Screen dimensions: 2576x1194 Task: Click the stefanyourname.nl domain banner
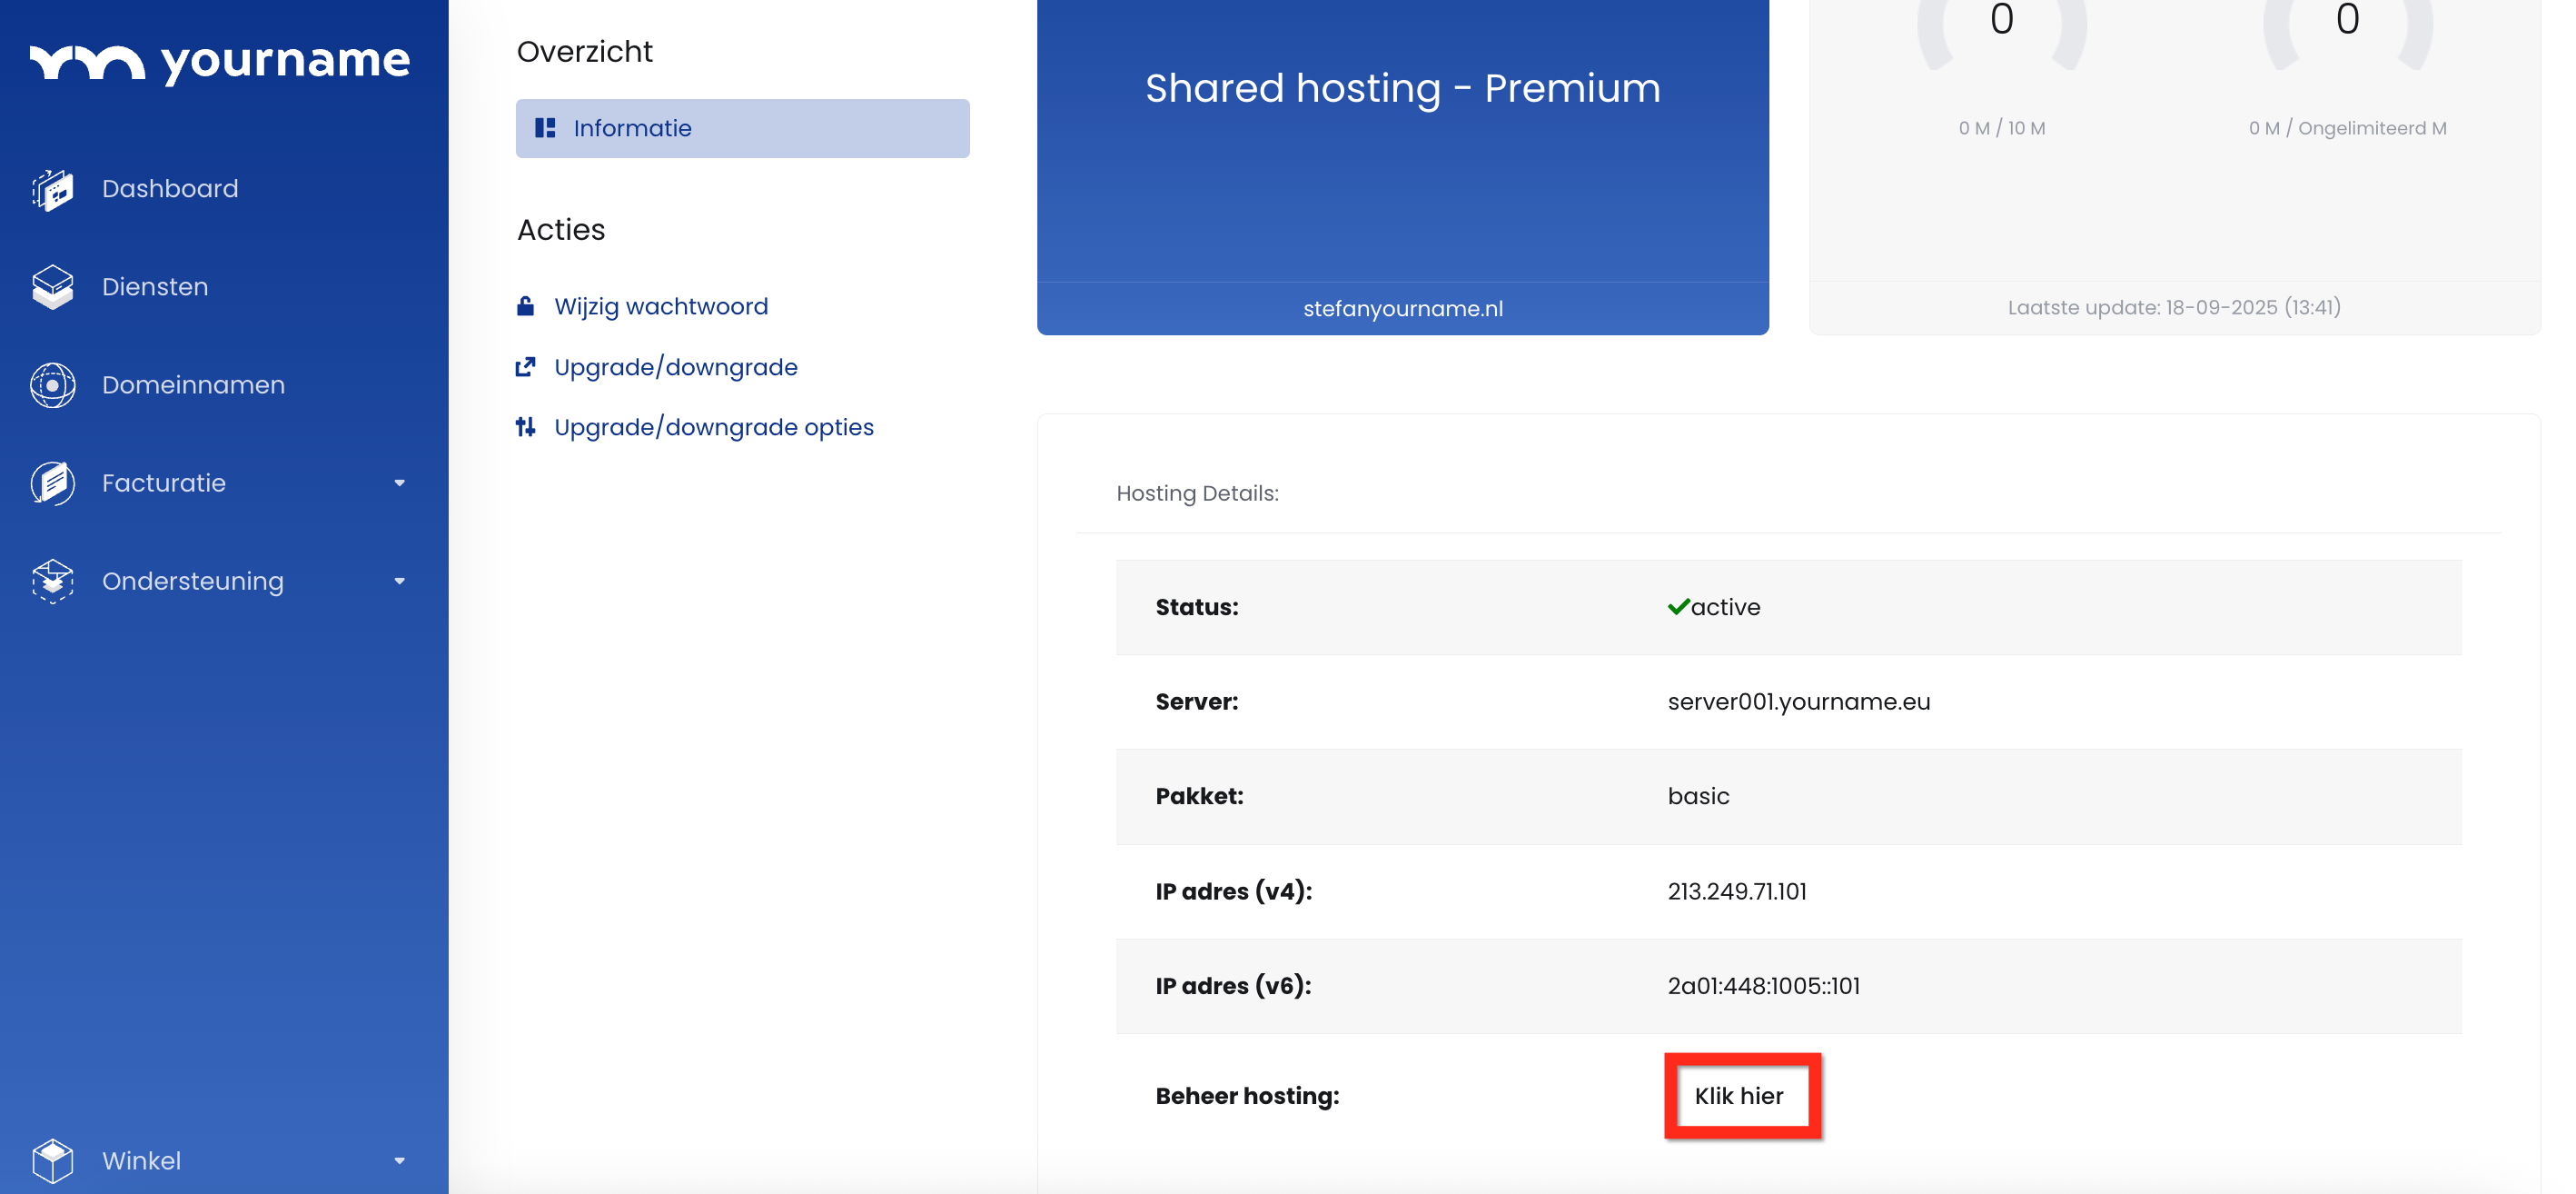tap(1402, 308)
